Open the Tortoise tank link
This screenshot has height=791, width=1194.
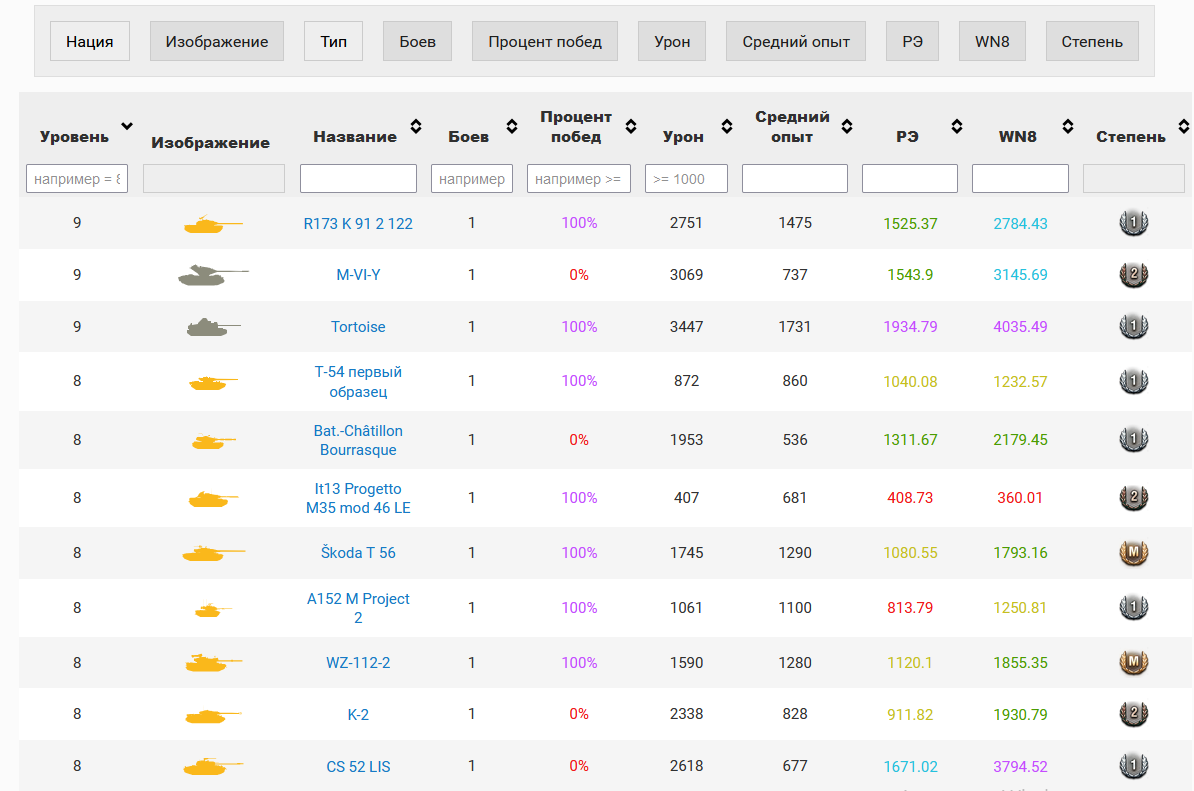point(358,327)
